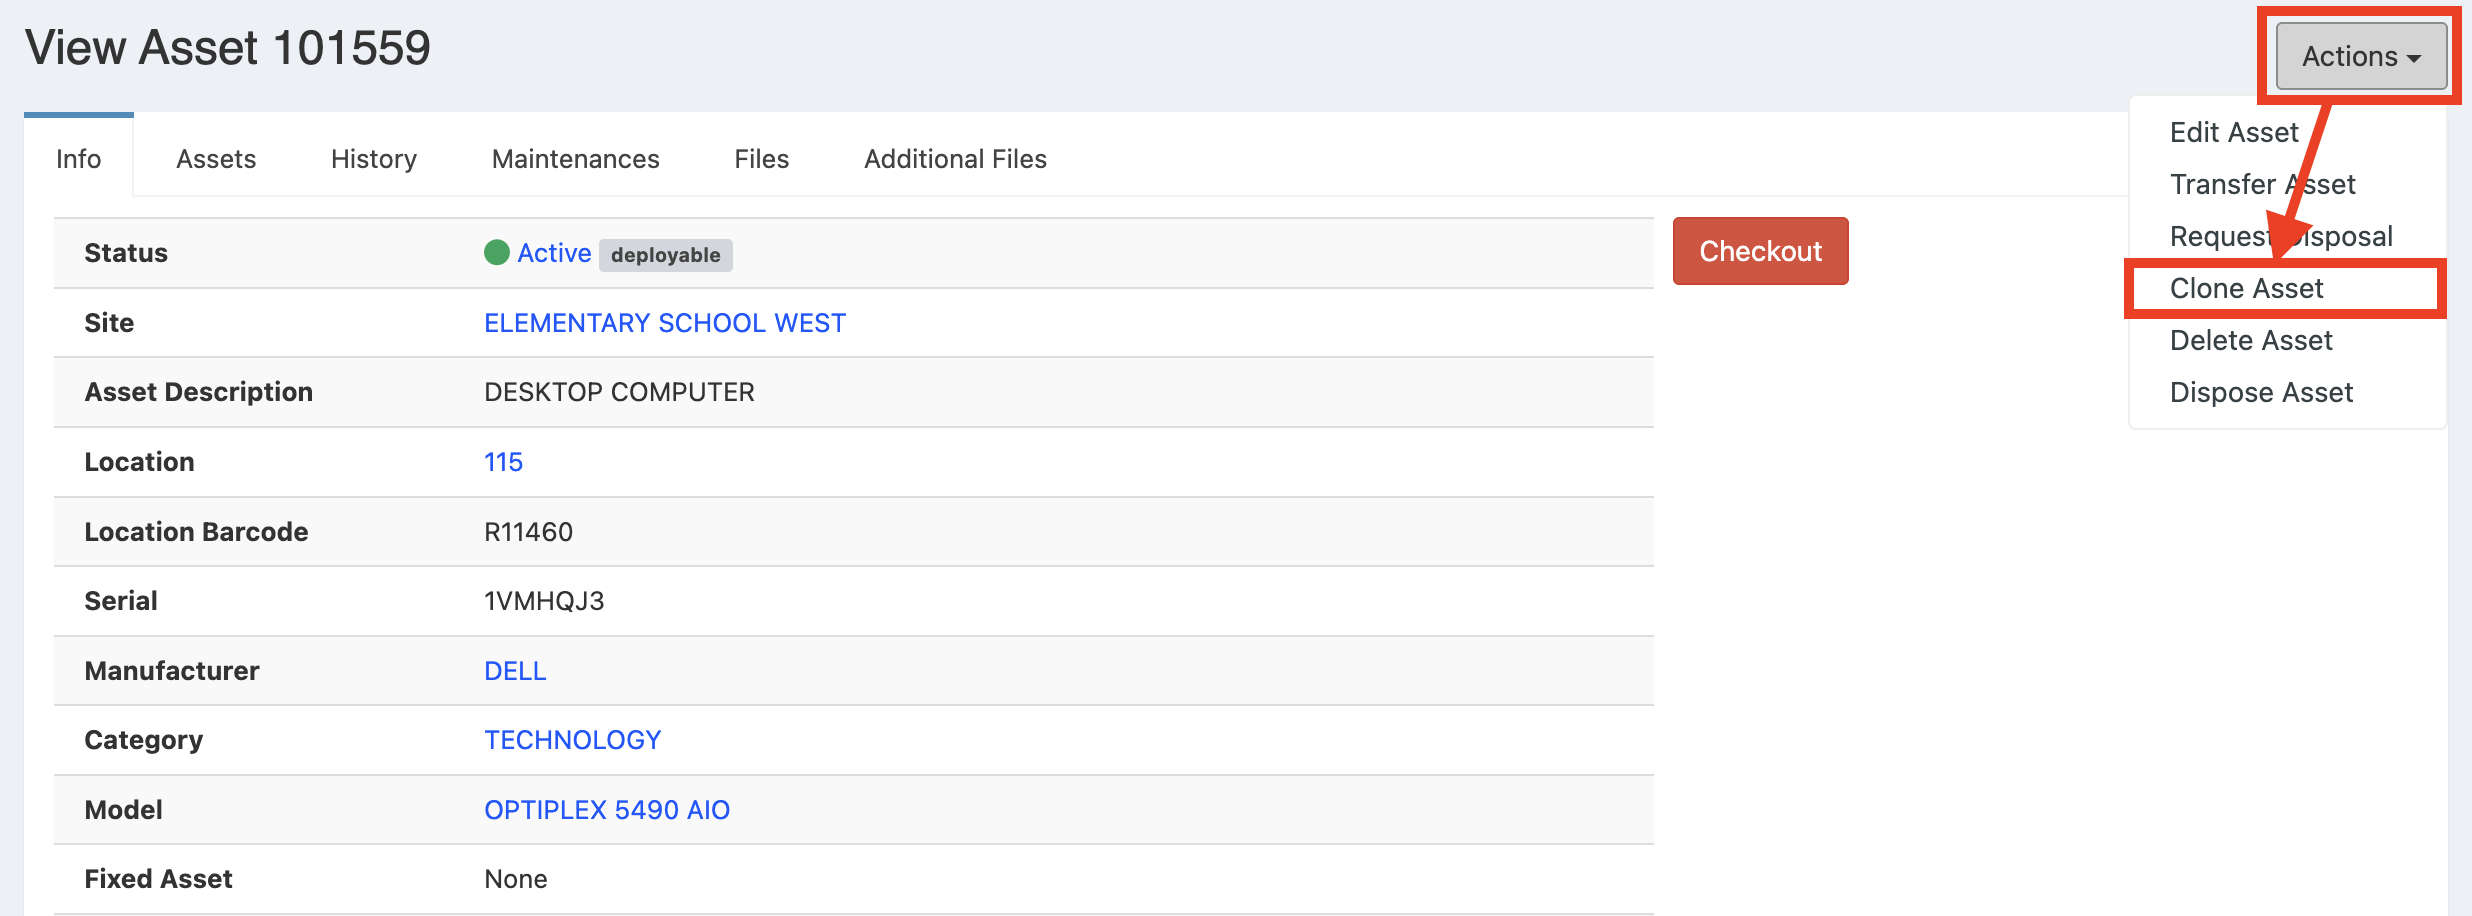Select Request Disposal menu entry
The image size is (2472, 916).
2280,237
